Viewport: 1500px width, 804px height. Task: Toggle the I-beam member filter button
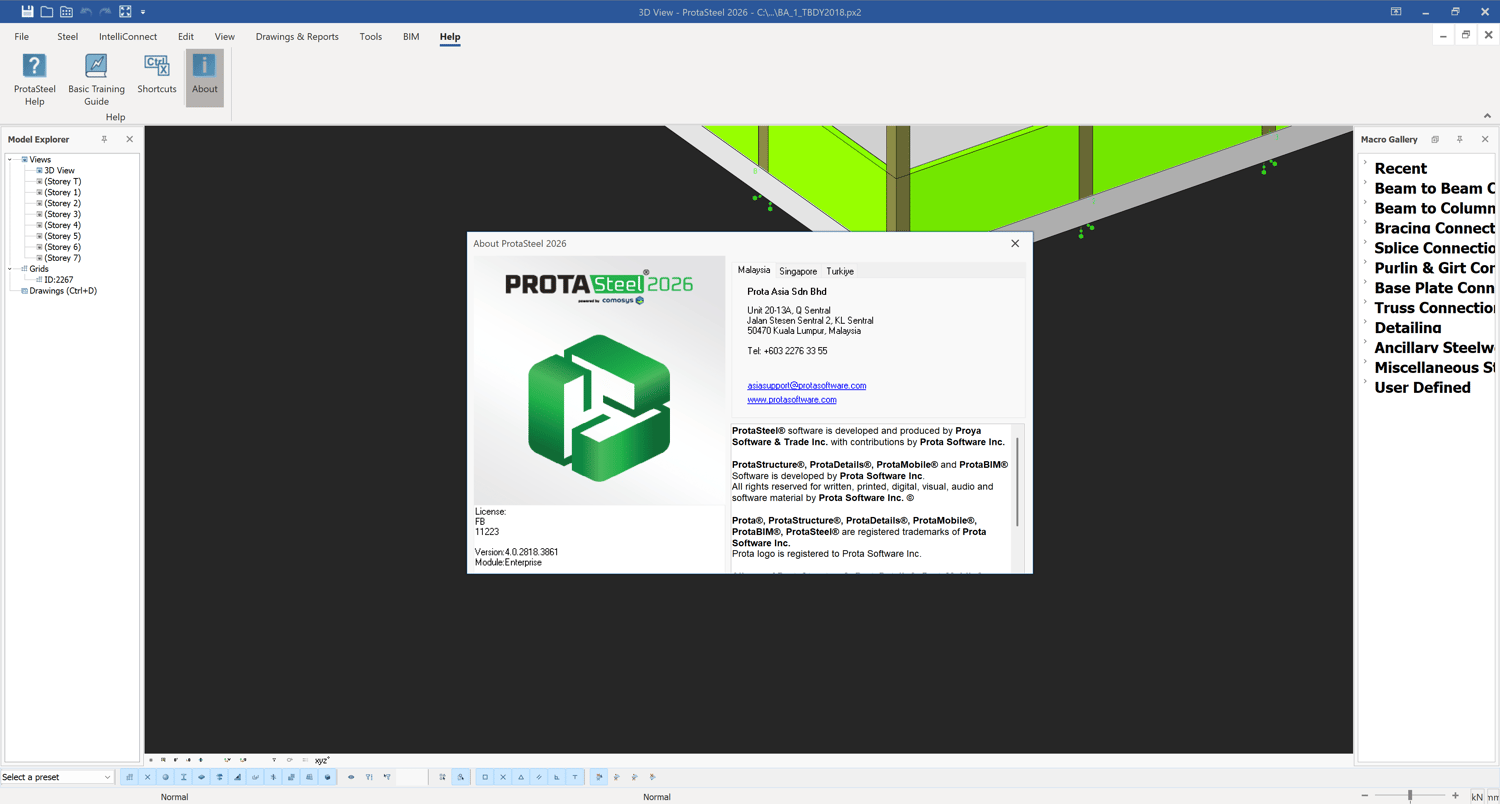184,777
